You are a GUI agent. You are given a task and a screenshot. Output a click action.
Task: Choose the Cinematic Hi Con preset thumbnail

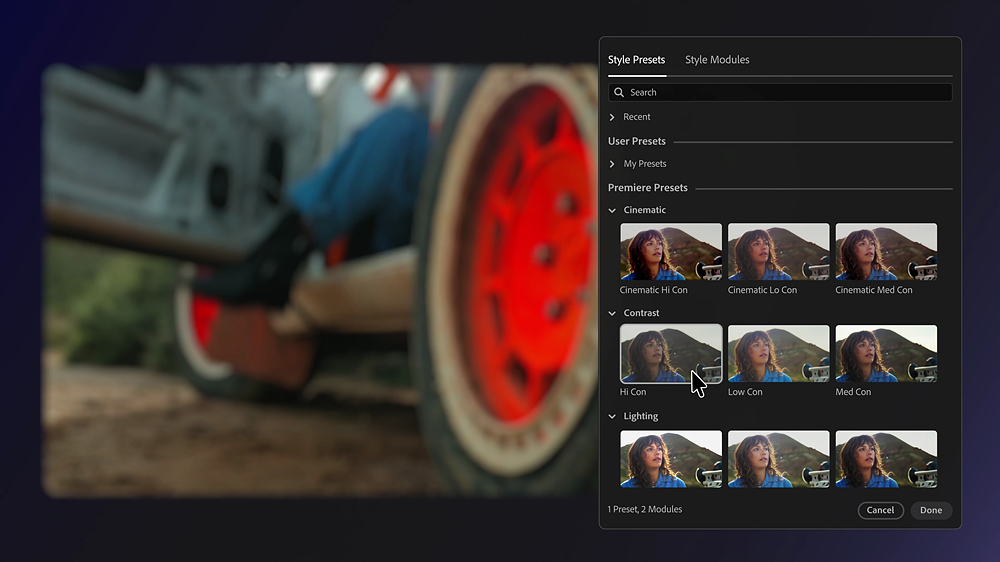671,251
